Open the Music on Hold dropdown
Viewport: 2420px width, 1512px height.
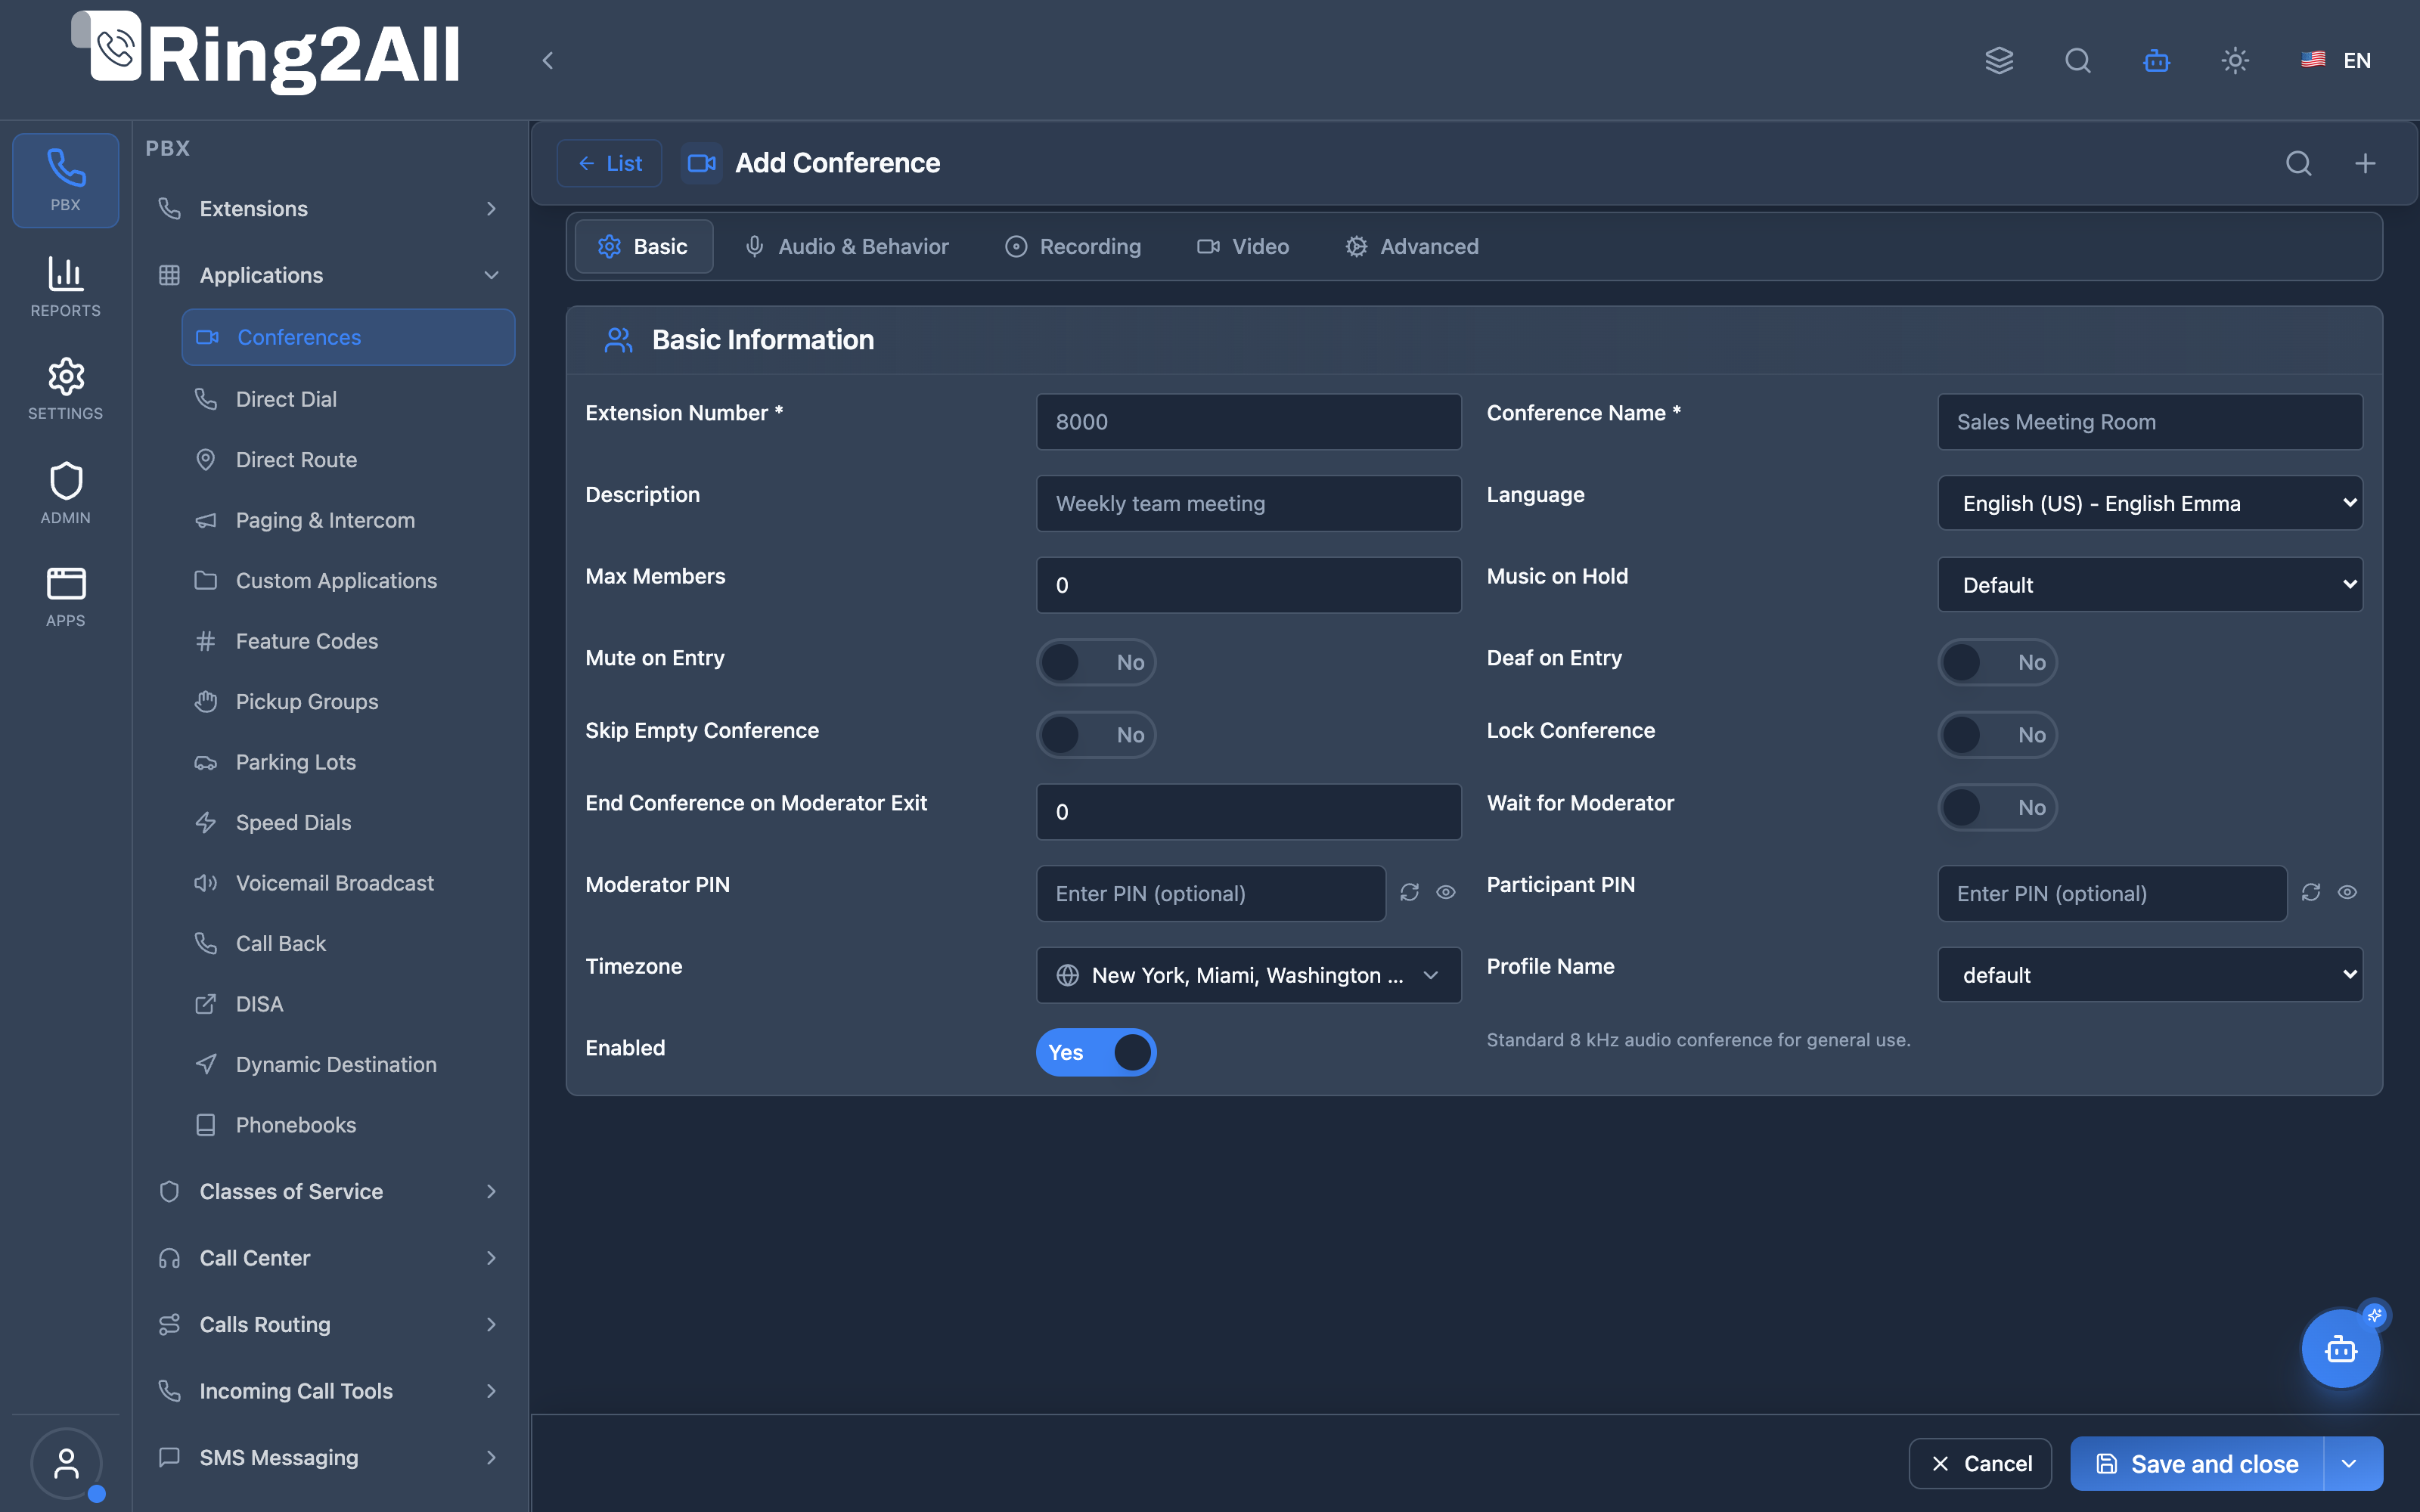[2150, 585]
